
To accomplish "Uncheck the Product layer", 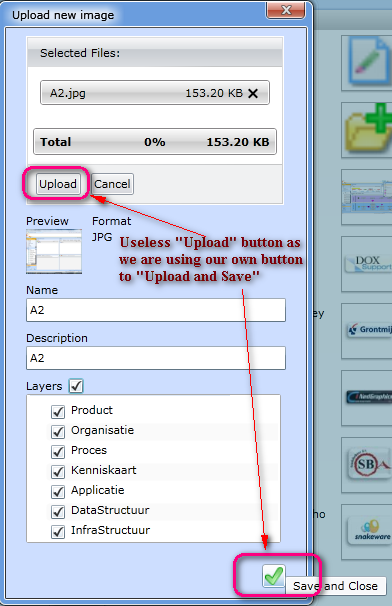I will [58, 411].
